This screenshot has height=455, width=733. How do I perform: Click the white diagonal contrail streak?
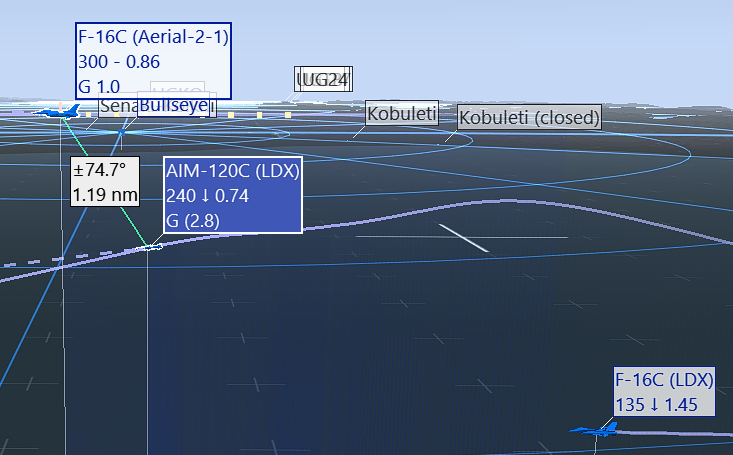tap(463, 238)
